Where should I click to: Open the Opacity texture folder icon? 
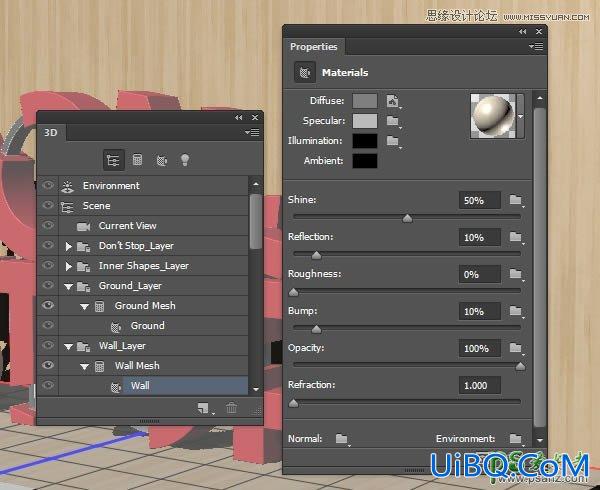[x=516, y=348]
